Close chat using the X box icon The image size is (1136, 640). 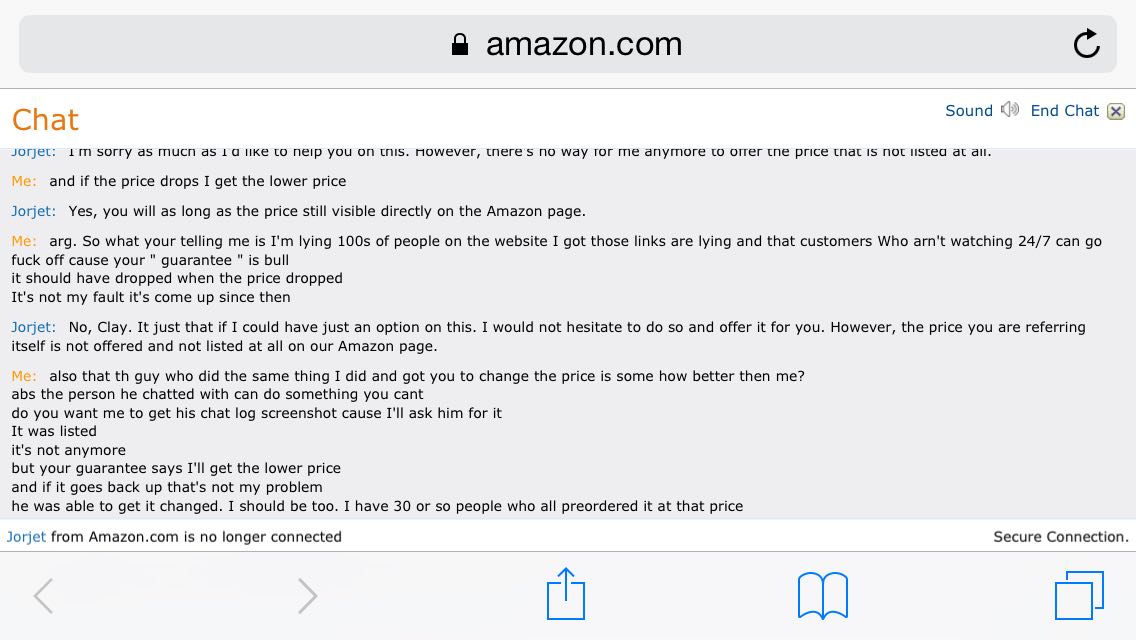click(1116, 112)
